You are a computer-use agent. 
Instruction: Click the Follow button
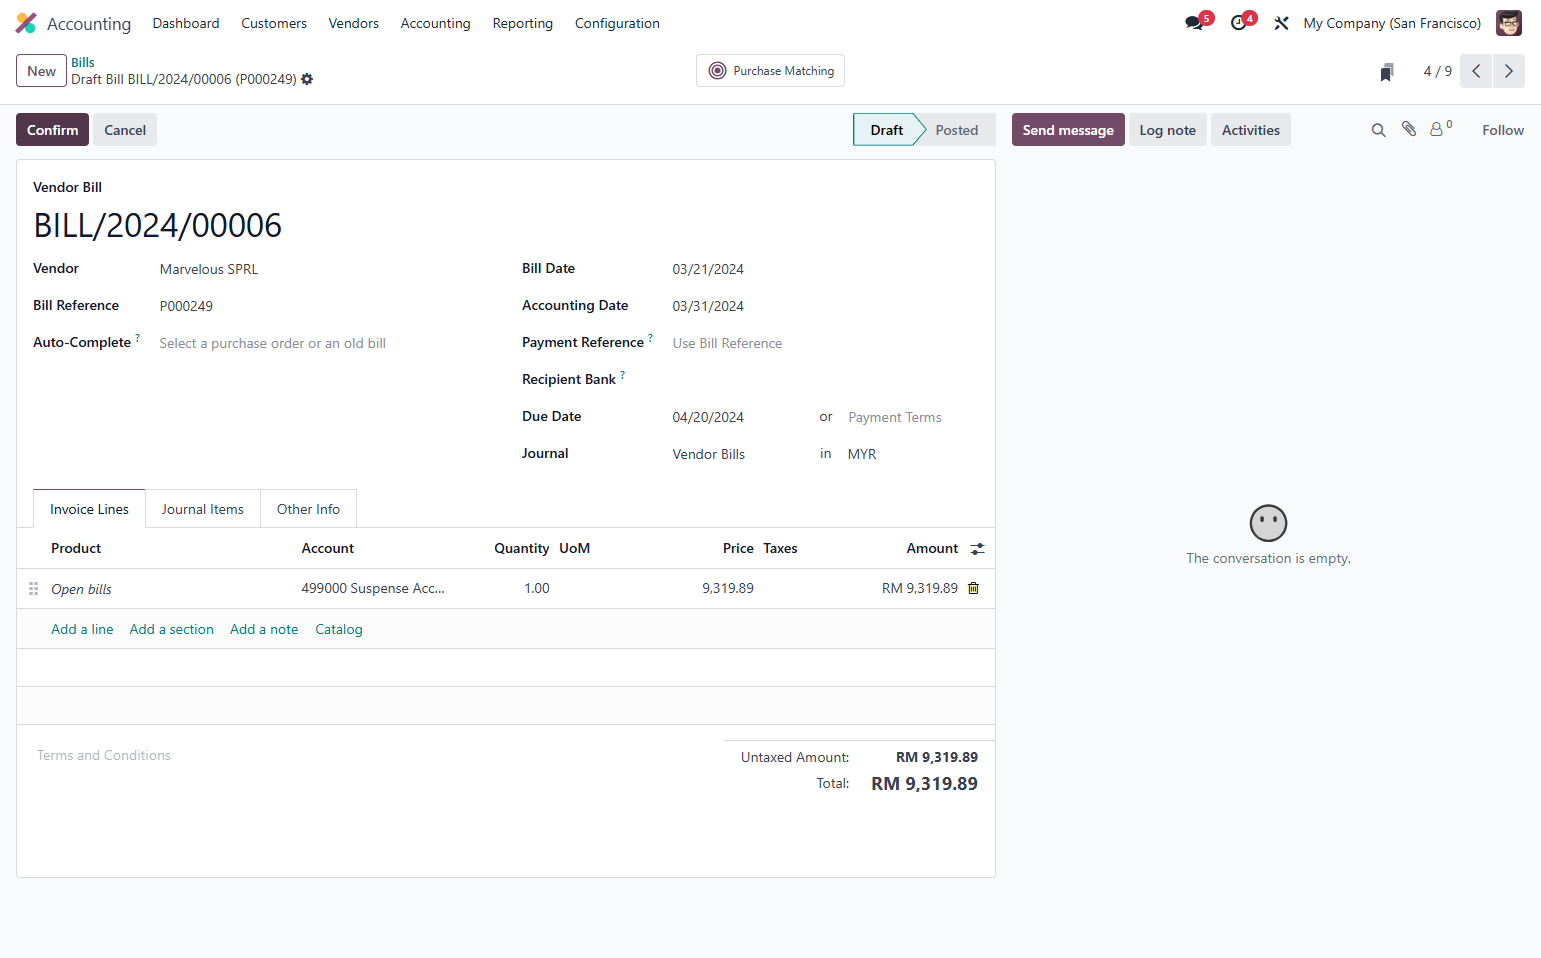click(1503, 130)
